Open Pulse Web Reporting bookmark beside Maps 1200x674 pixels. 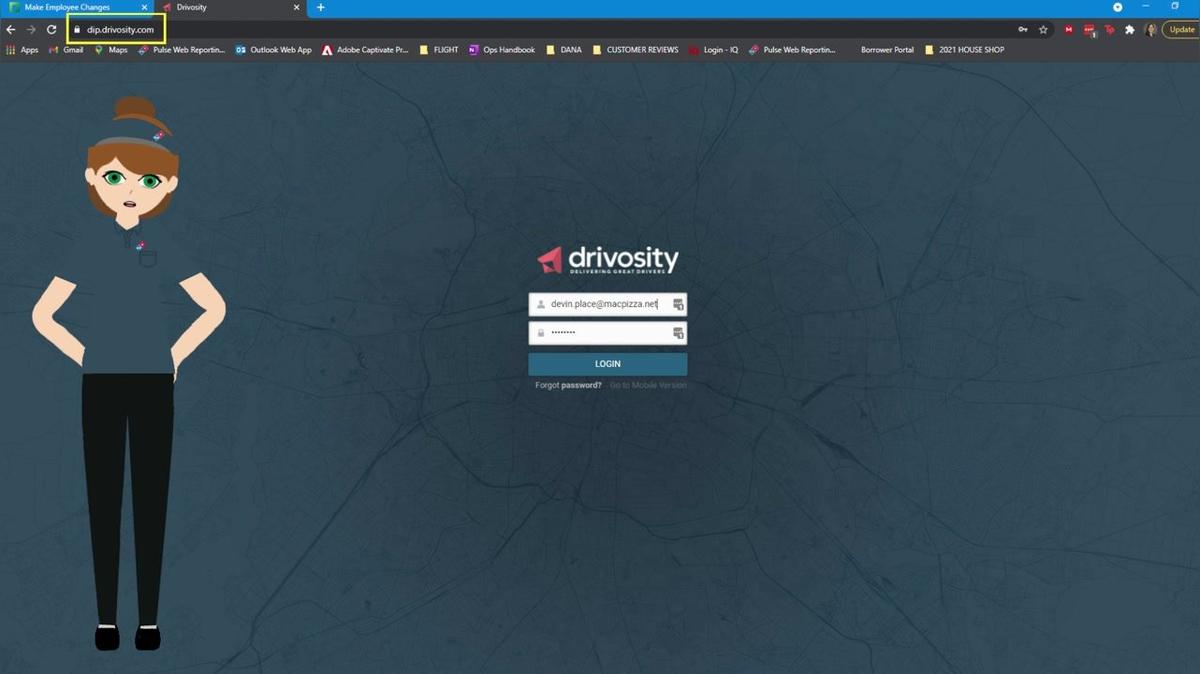(x=182, y=50)
